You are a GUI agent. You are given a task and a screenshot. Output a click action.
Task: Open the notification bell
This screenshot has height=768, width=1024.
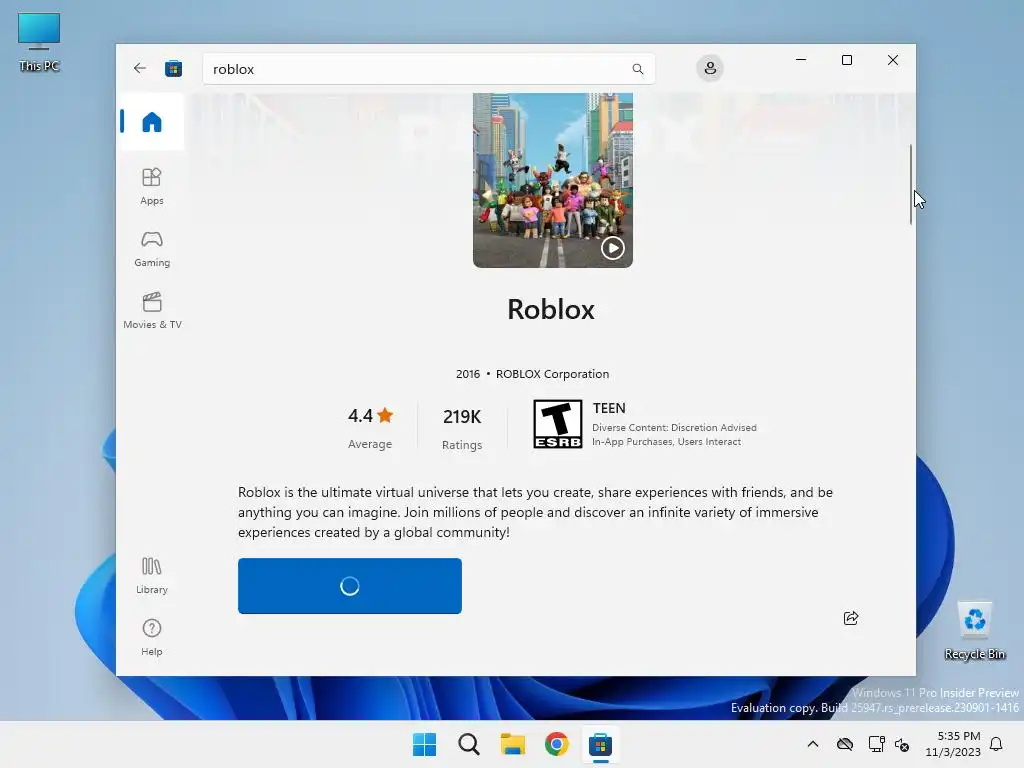(996, 744)
